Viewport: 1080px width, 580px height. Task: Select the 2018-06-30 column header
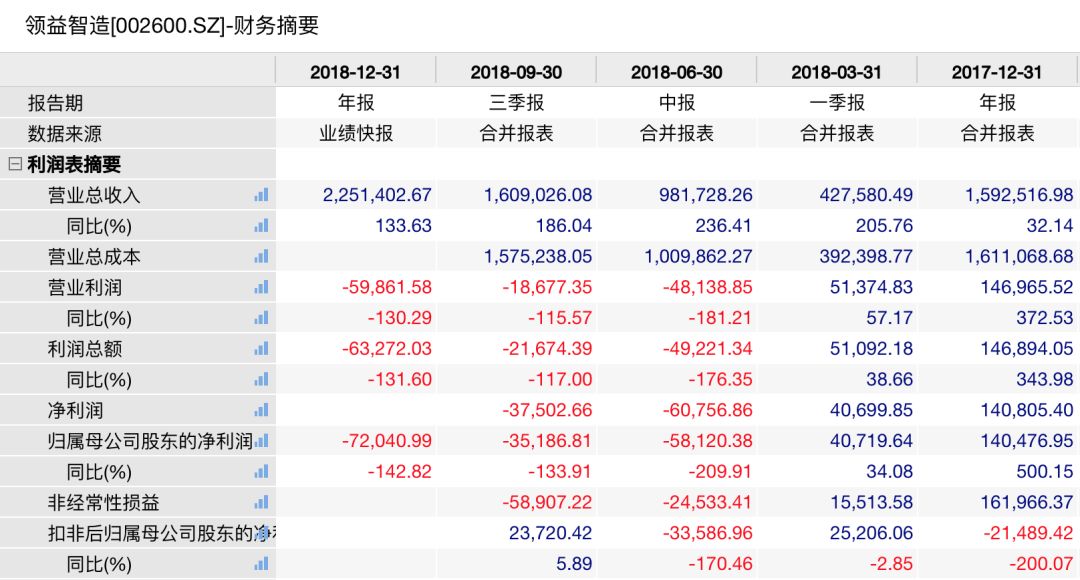676,72
